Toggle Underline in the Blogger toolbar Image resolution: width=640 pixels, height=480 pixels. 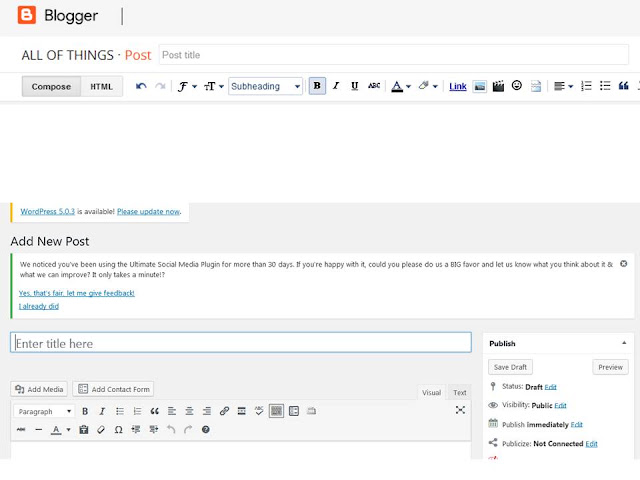(355, 86)
